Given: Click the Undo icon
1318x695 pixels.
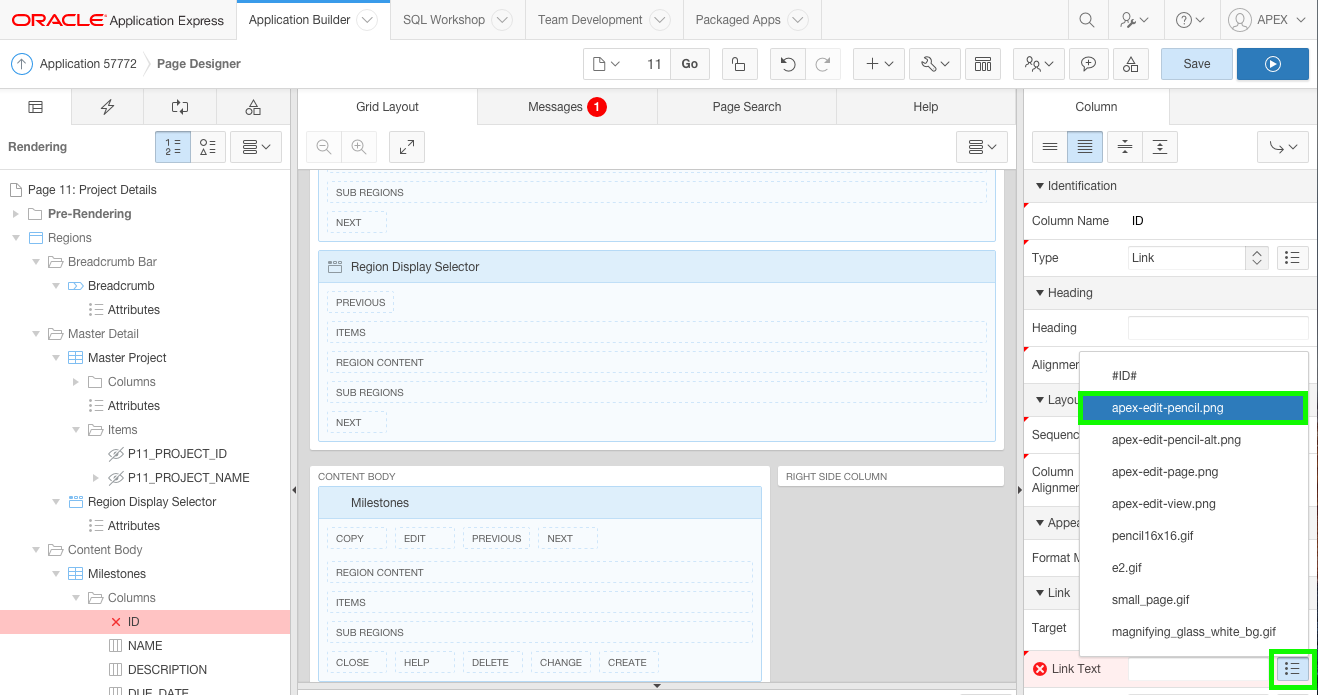Looking at the screenshot, I should (x=788, y=64).
